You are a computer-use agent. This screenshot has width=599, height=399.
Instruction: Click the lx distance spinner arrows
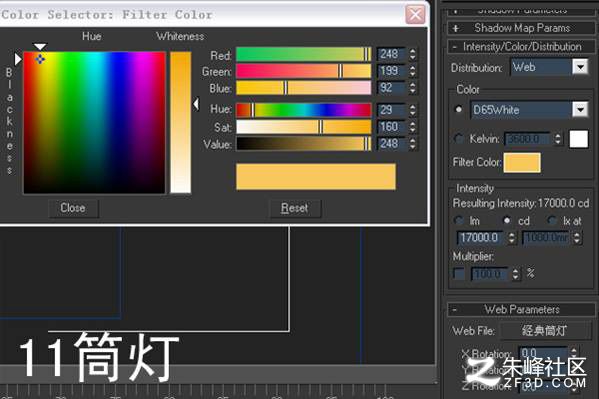[577, 238]
